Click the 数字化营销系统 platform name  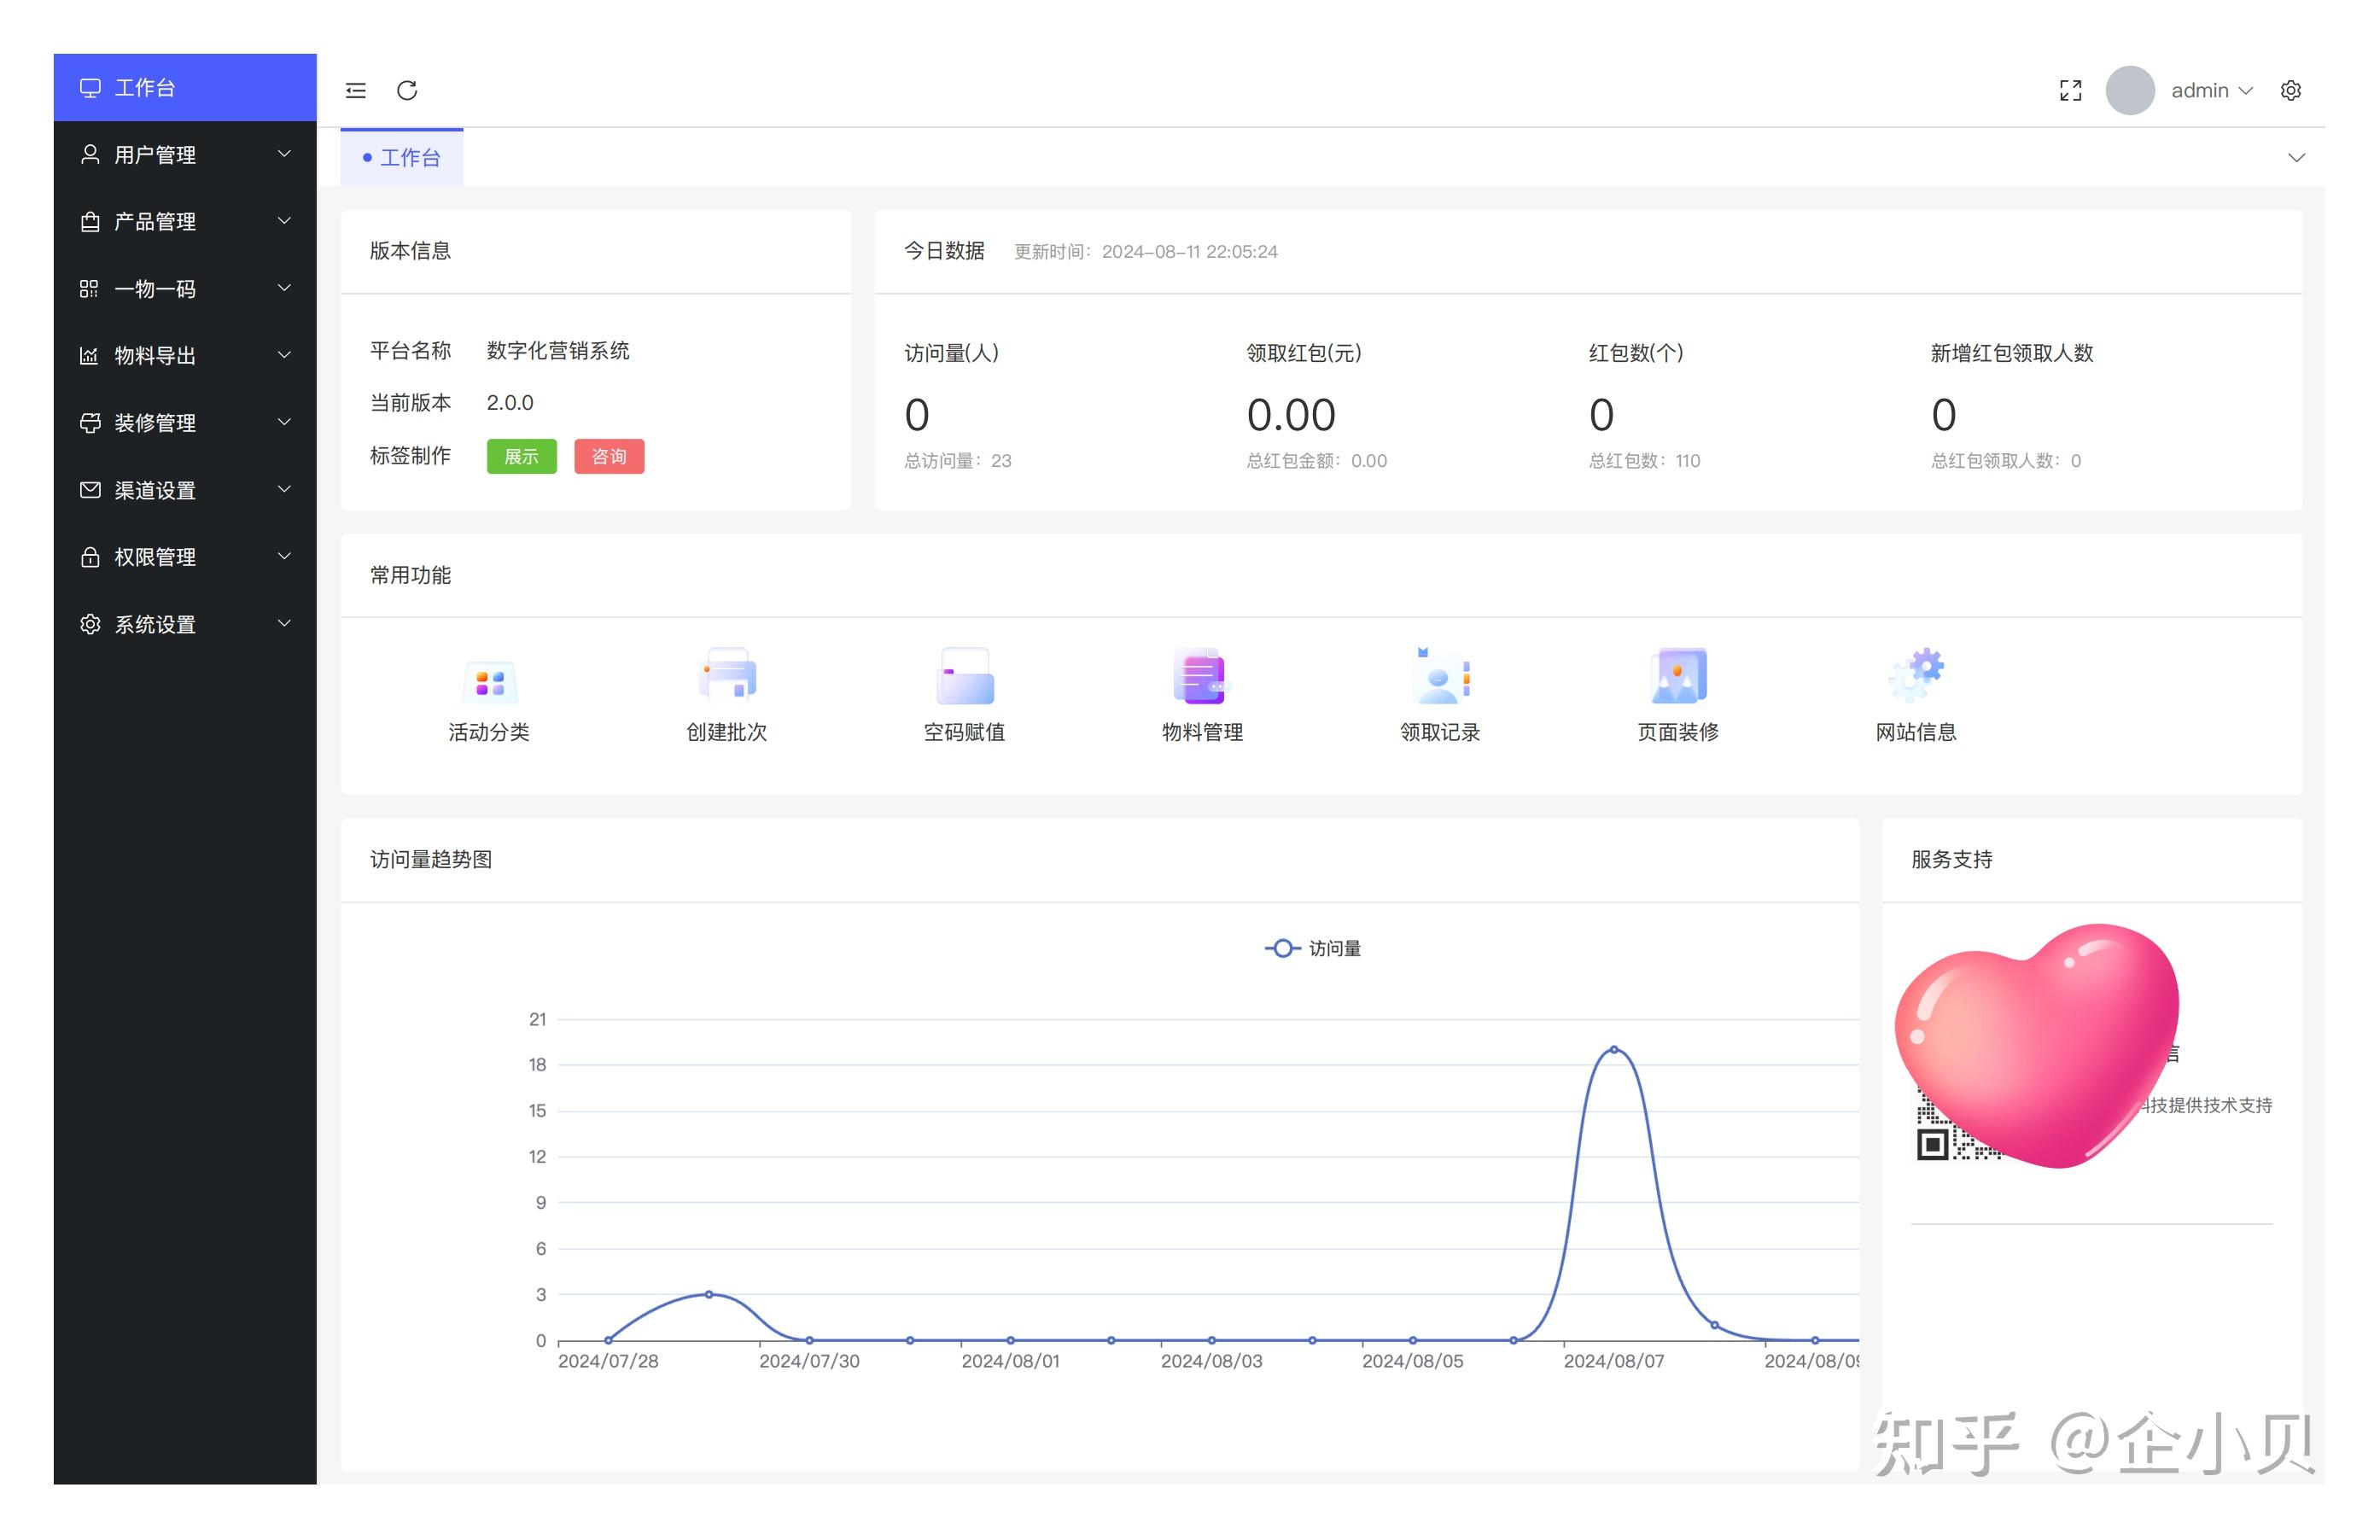[558, 351]
